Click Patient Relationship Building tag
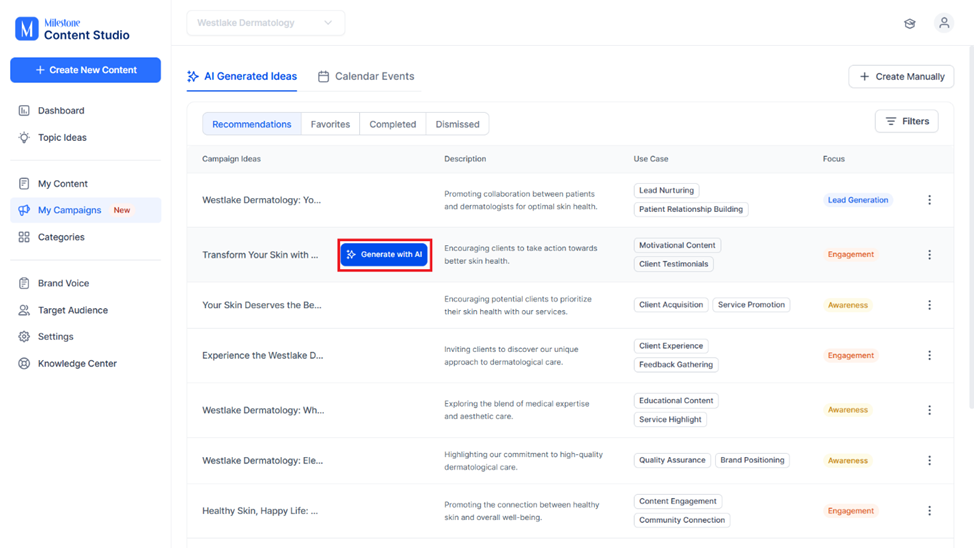974x548 pixels. click(691, 209)
